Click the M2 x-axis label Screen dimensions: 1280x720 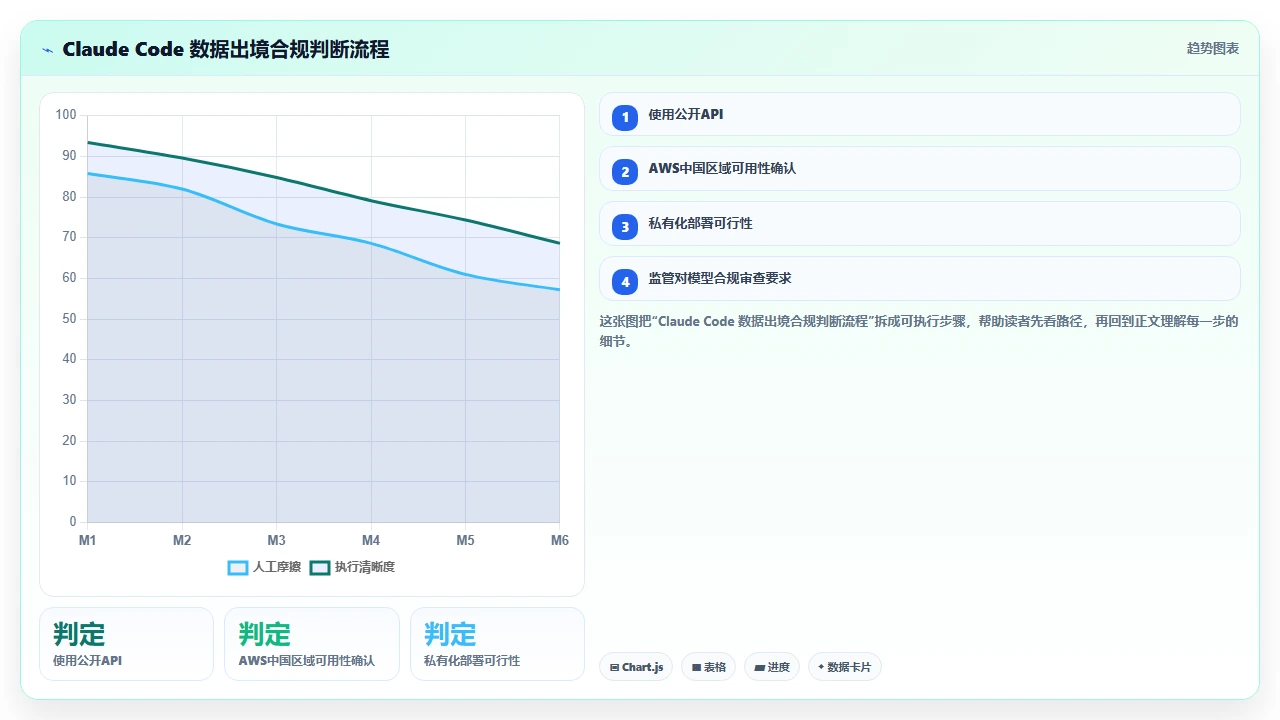click(182, 540)
